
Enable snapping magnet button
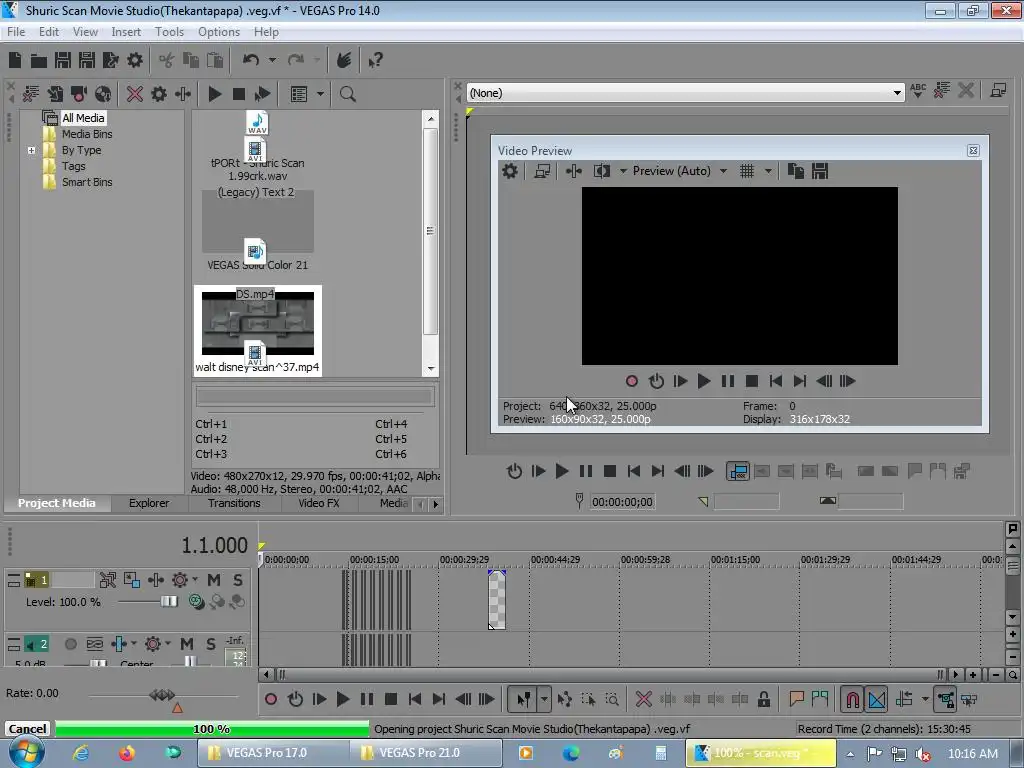tap(852, 699)
